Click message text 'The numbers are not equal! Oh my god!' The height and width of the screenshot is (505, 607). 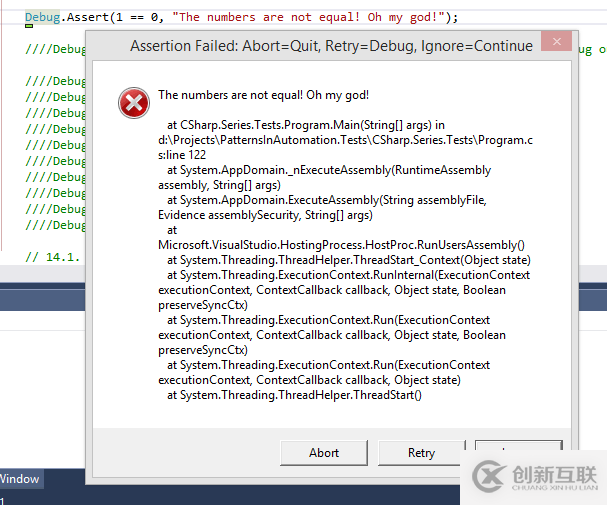click(x=264, y=95)
